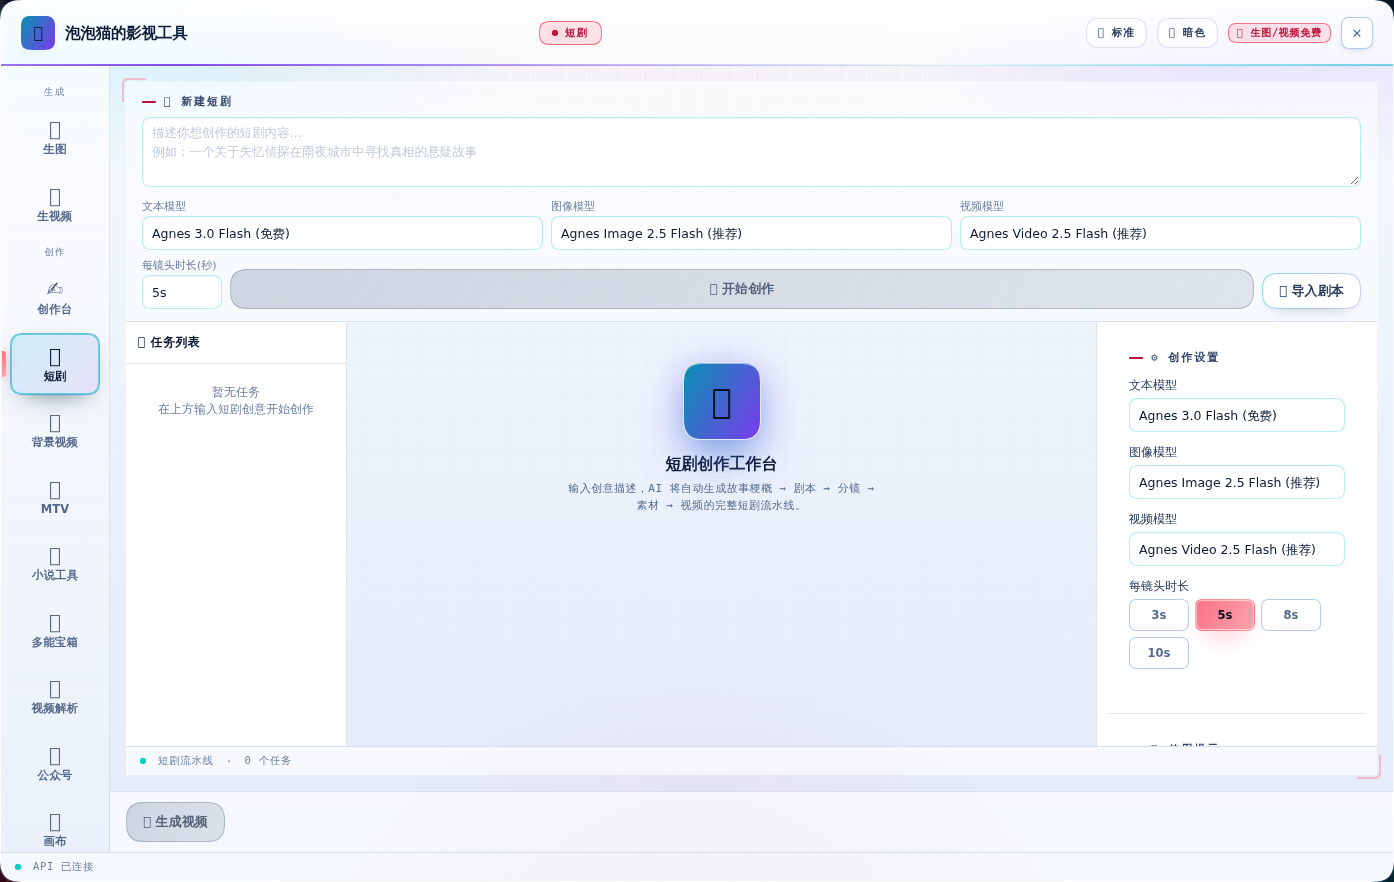Open the 生图 sidebar tool
The width and height of the screenshot is (1394, 882).
55,138
